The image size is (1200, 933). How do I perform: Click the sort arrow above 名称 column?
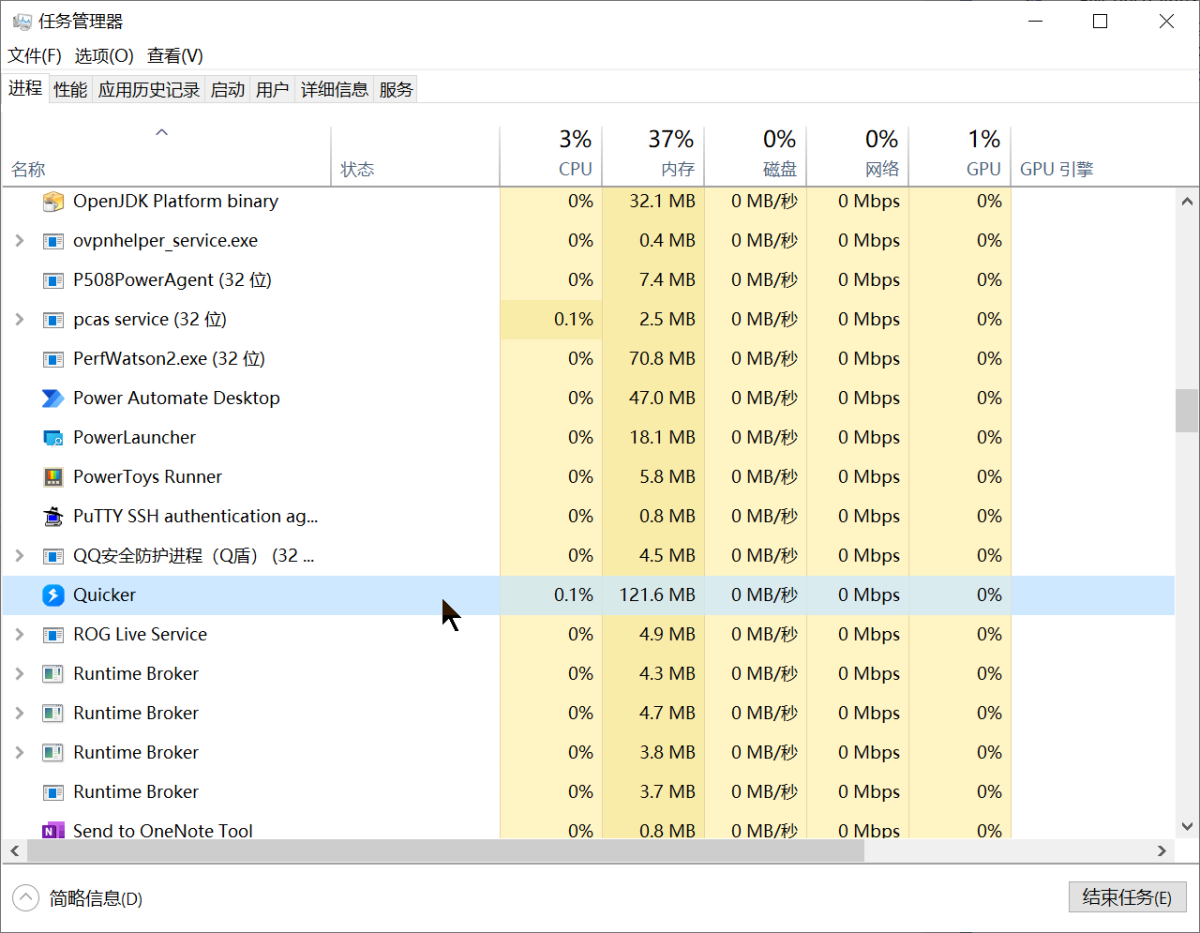(x=162, y=132)
